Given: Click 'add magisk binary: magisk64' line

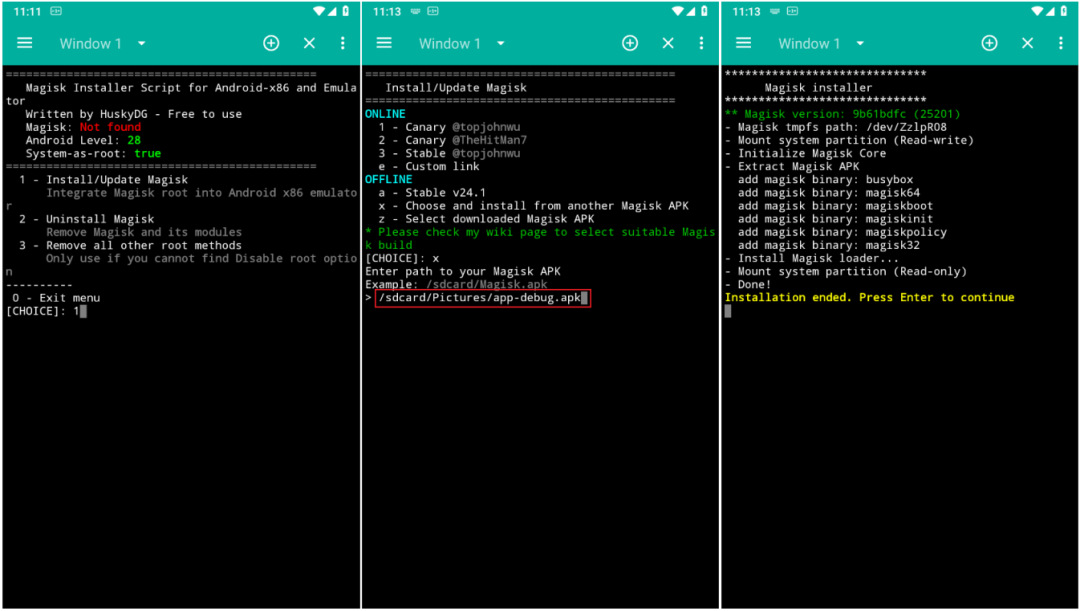Looking at the screenshot, I should pos(829,192).
